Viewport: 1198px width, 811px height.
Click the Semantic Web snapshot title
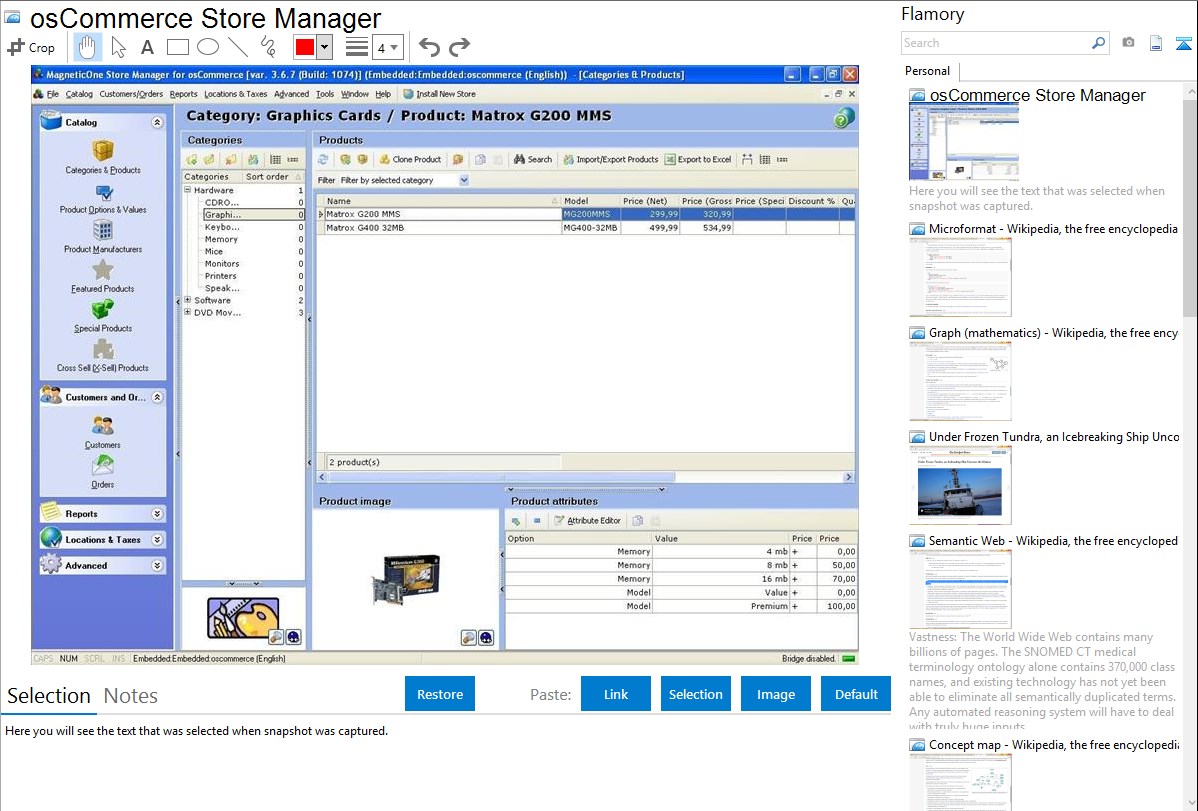(x=1053, y=541)
